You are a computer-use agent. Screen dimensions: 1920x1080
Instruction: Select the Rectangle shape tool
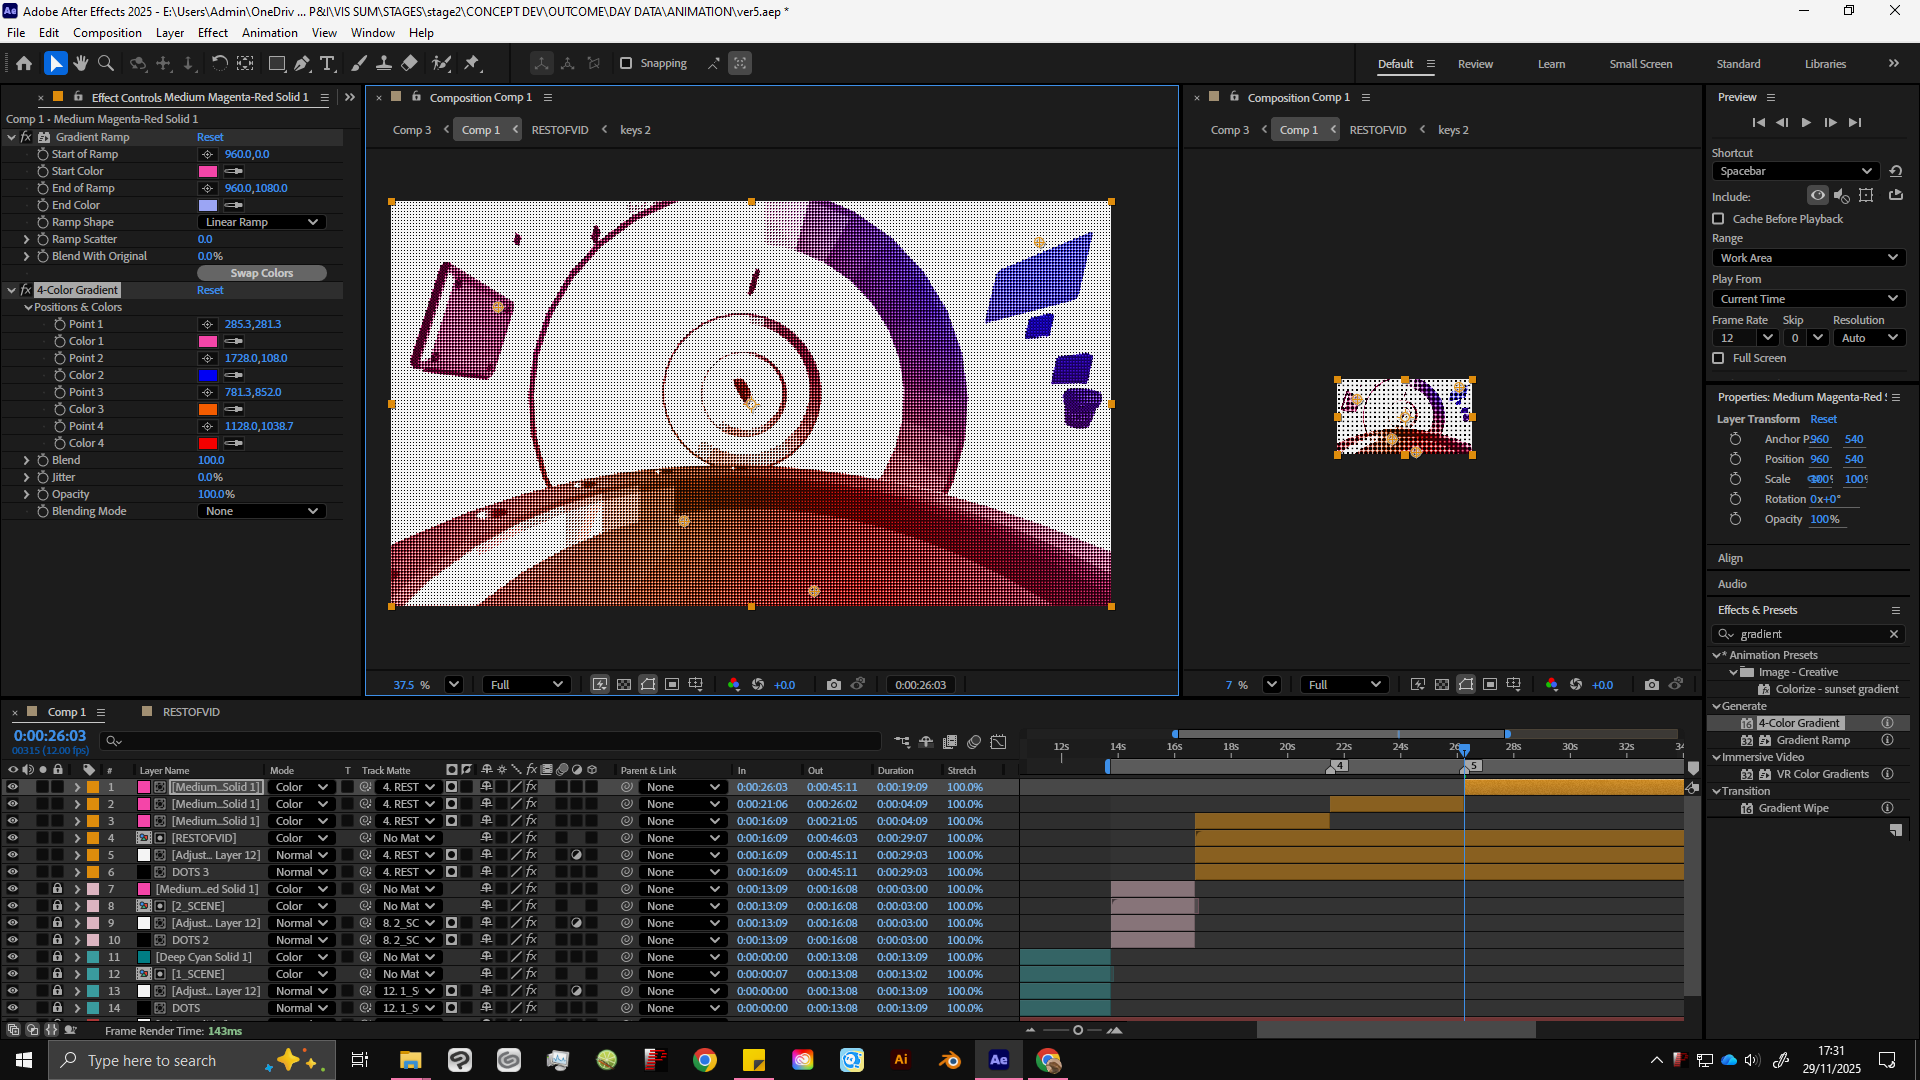277,63
